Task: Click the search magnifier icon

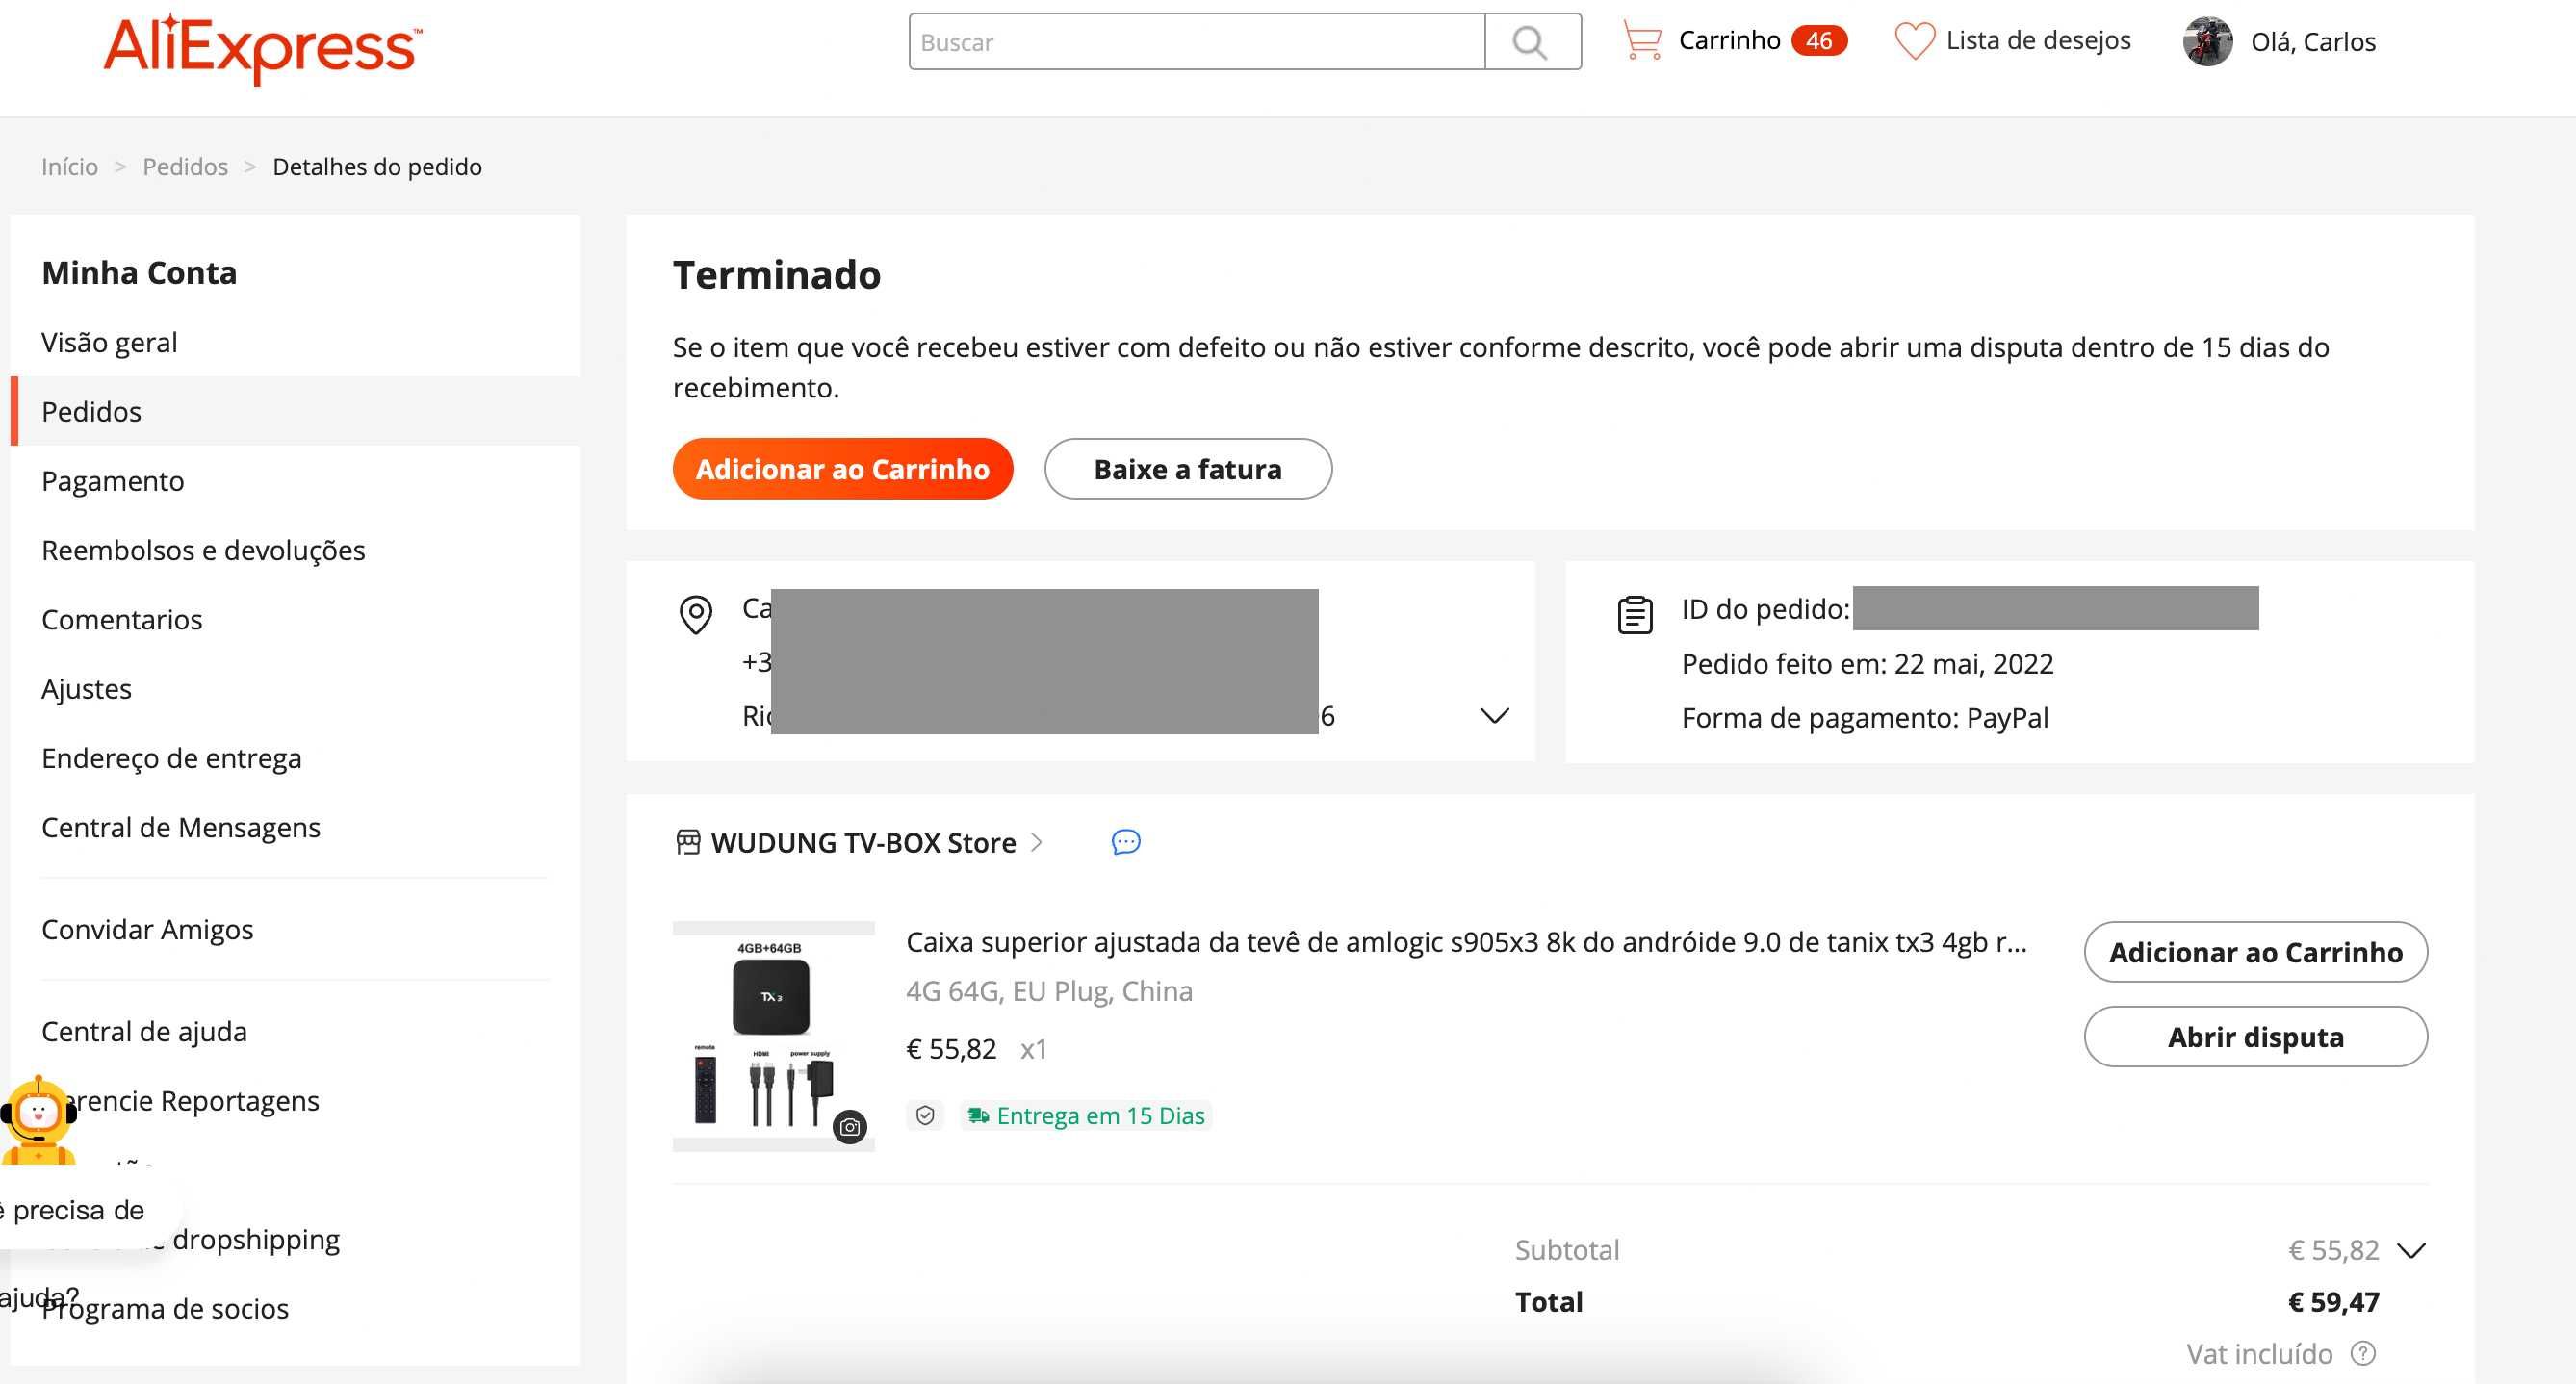Action: 1528,41
